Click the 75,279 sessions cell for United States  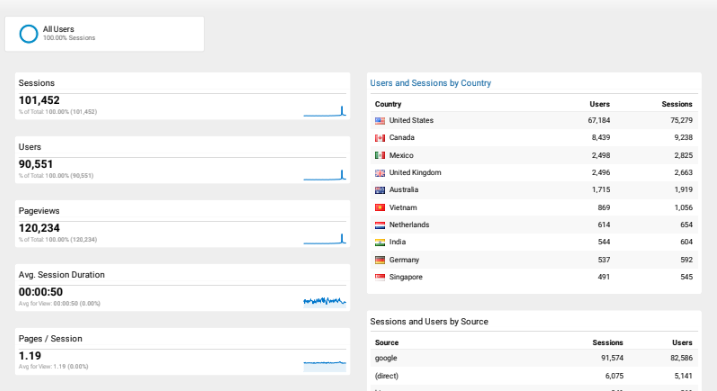click(681, 120)
